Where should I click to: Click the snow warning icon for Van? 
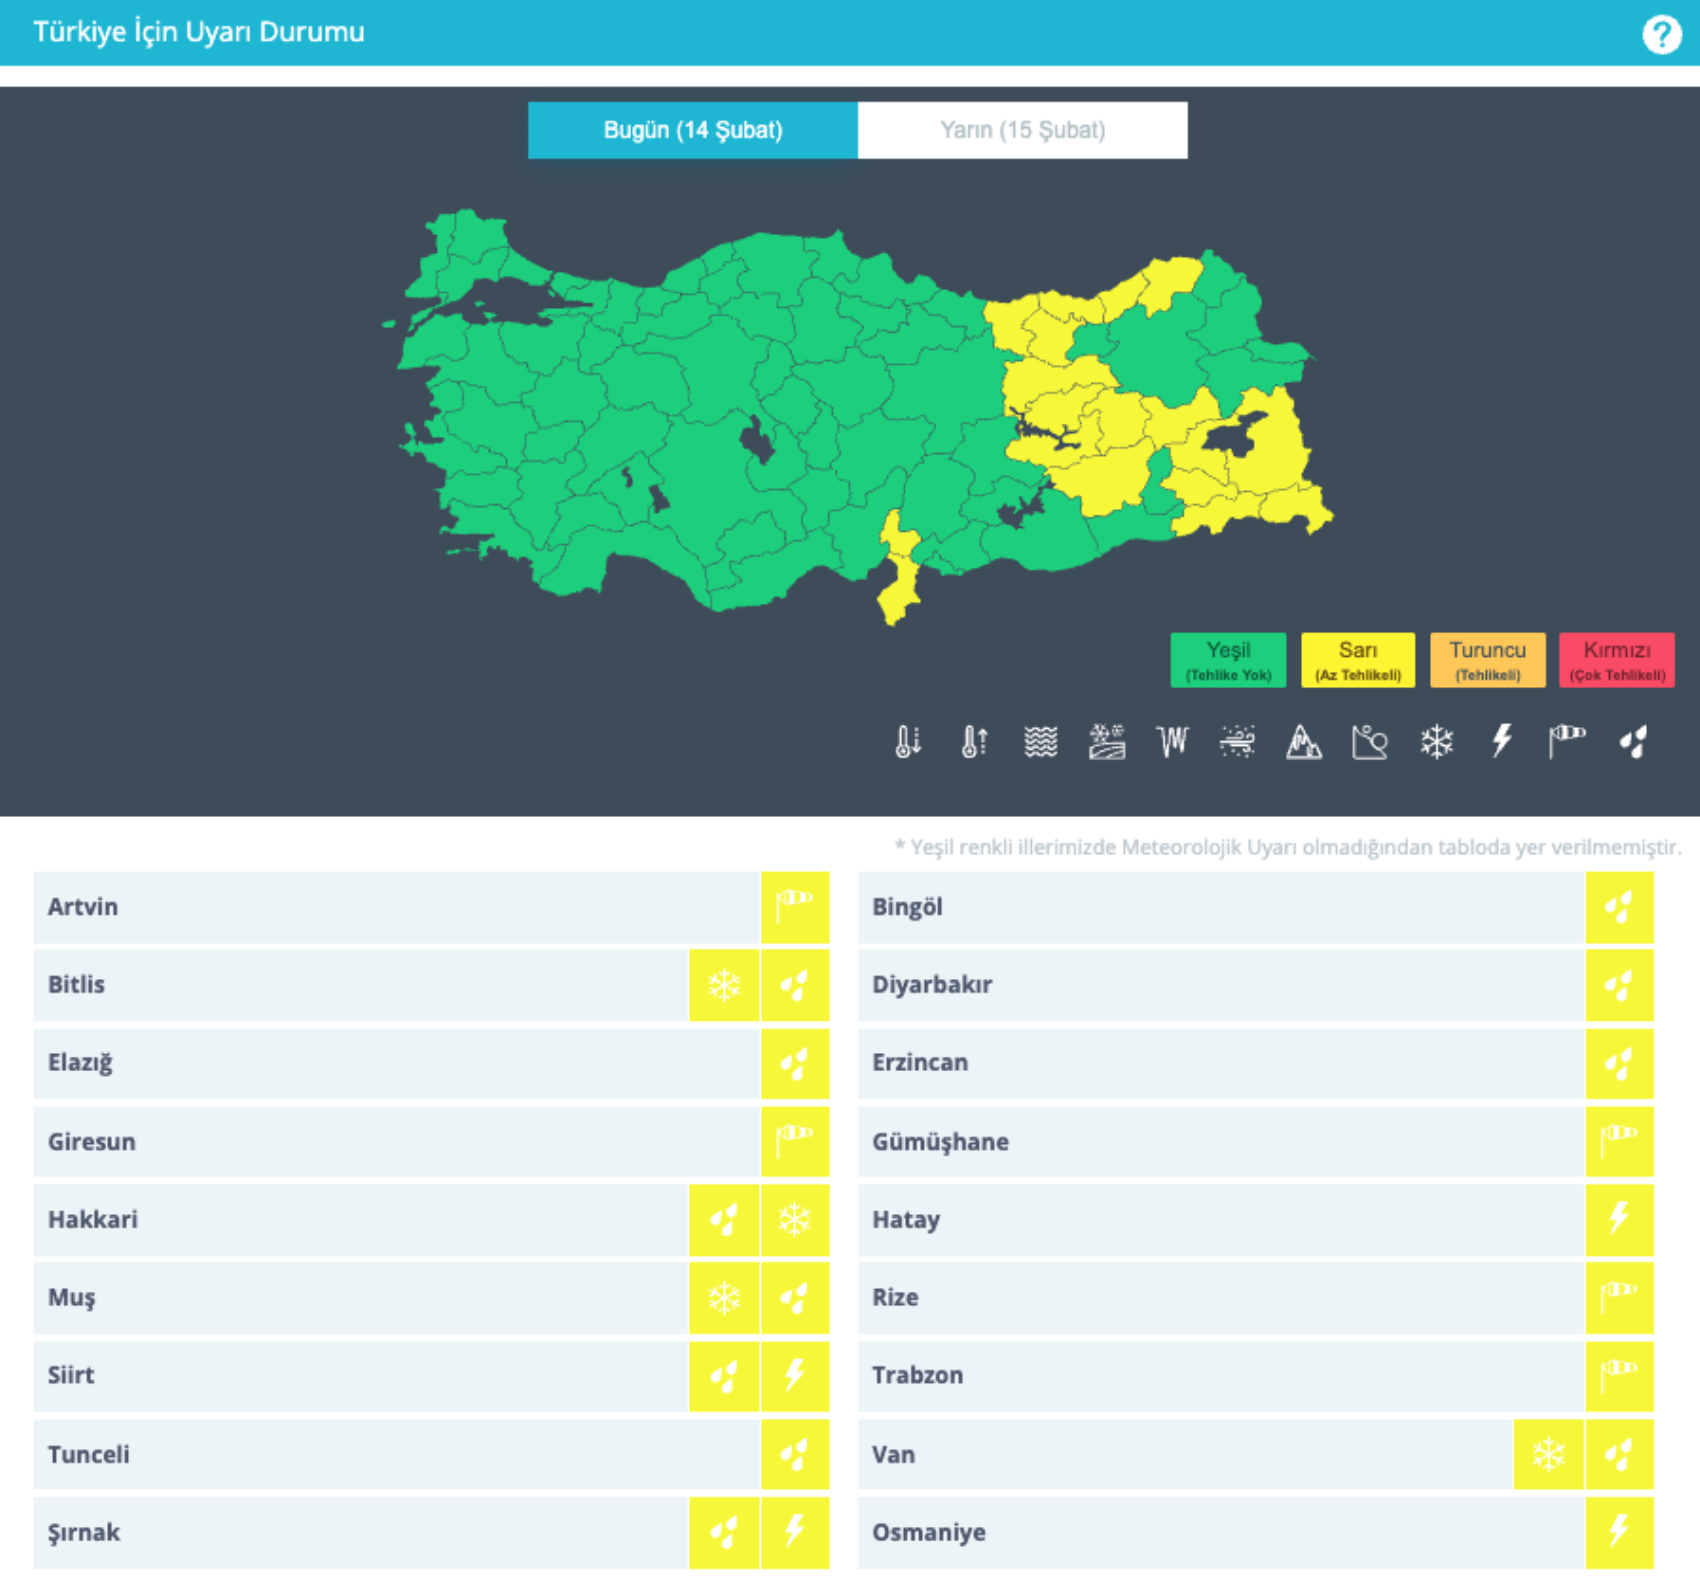coord(1548,1454)
